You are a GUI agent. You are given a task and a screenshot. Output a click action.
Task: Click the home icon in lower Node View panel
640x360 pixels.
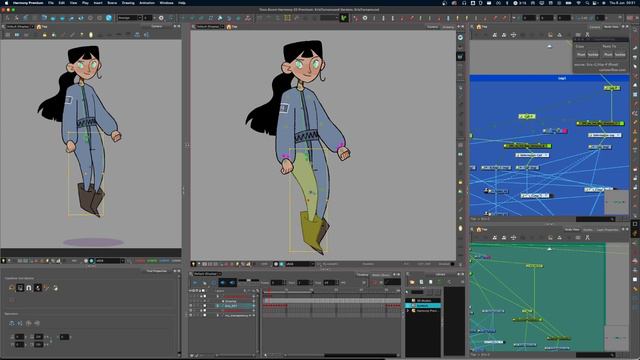479,230
